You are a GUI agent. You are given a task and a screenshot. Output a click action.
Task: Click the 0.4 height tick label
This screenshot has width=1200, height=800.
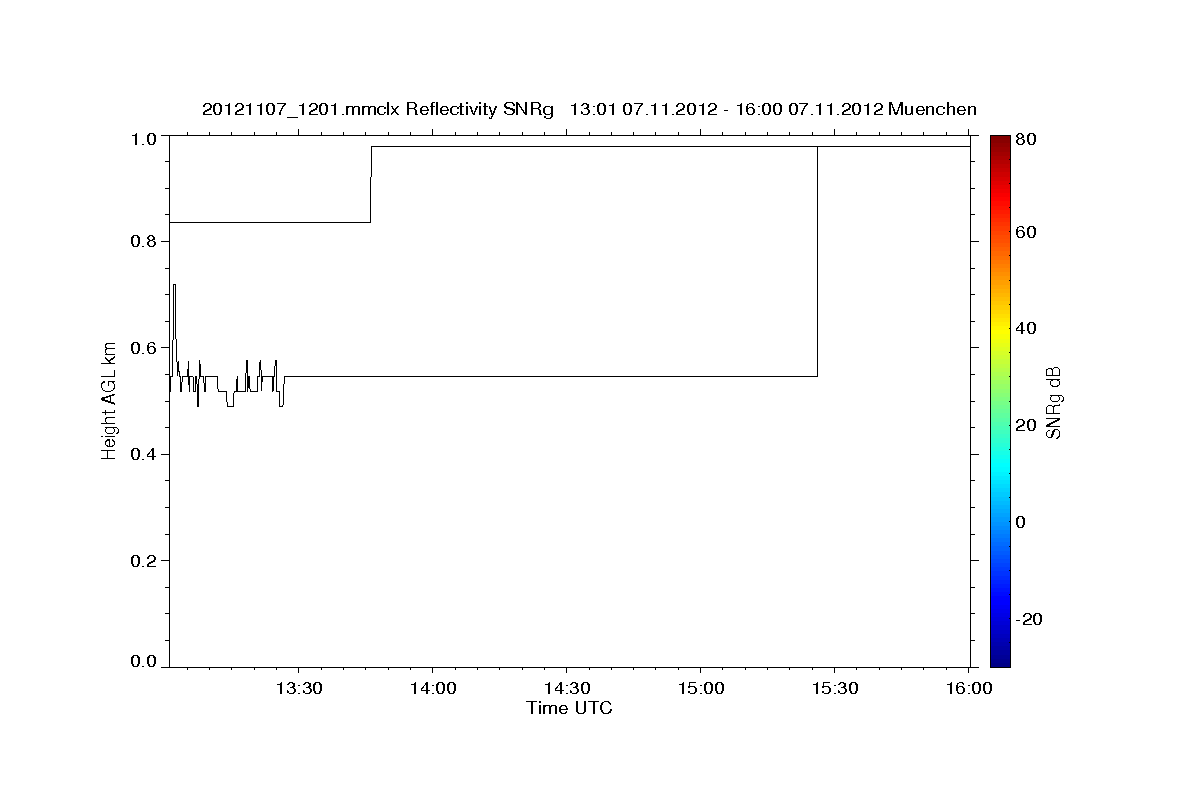145,454
